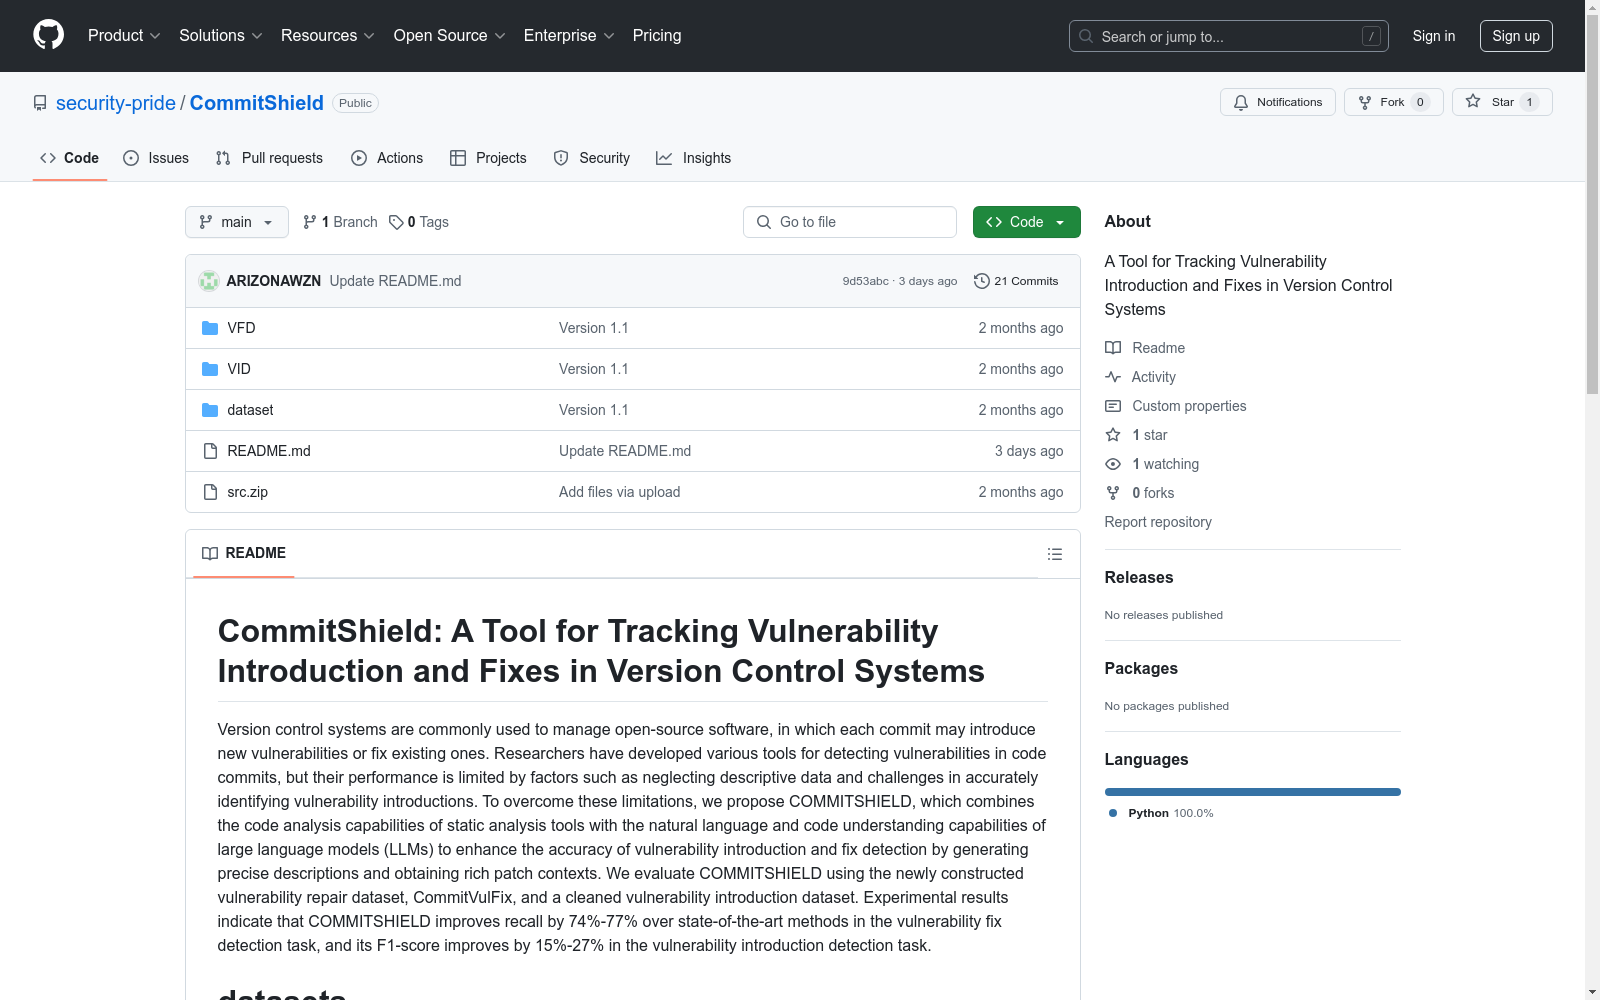Open the security-pride owner link

point(116,103)
